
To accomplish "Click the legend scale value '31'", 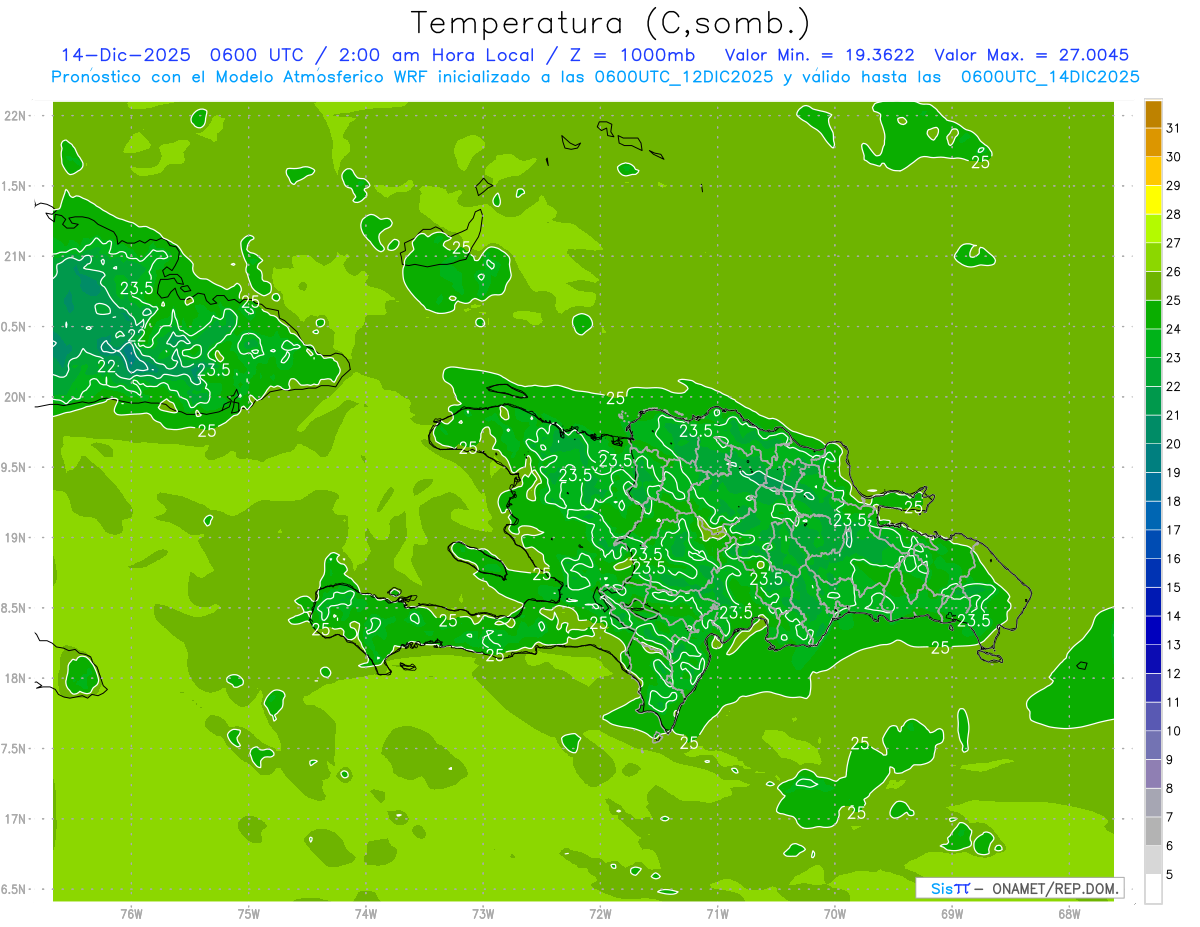I will [x=1174, y=128].
